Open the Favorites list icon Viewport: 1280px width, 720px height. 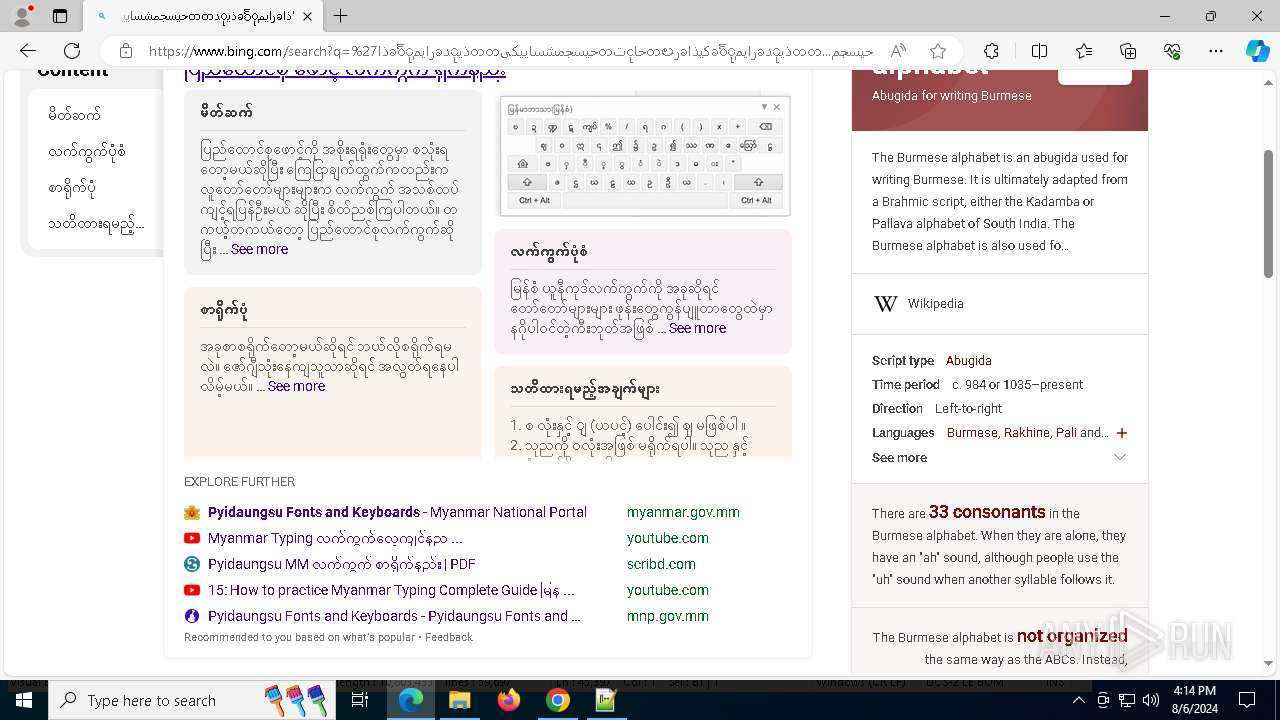click(1084, 51)
